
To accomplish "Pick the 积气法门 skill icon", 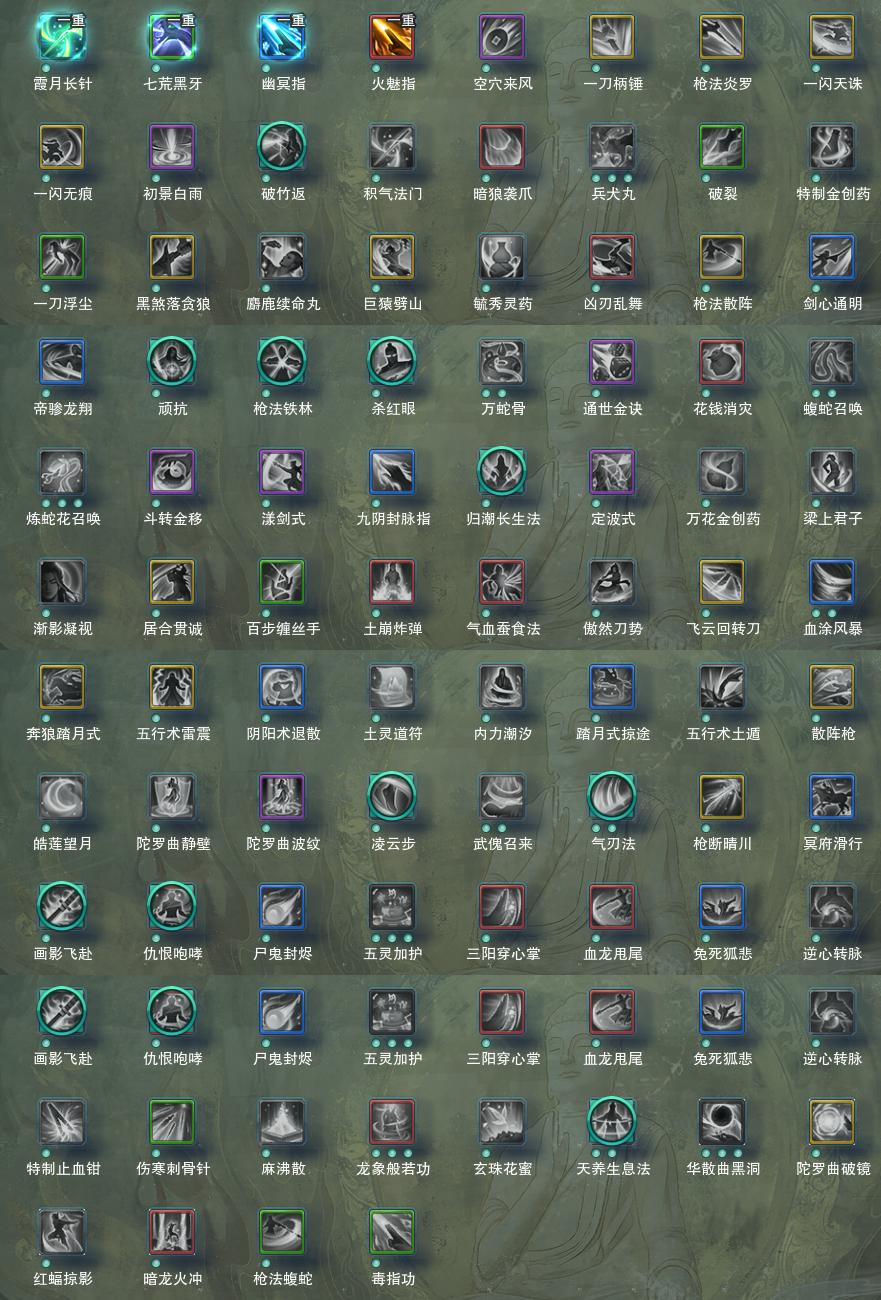I will click(392, 147).
